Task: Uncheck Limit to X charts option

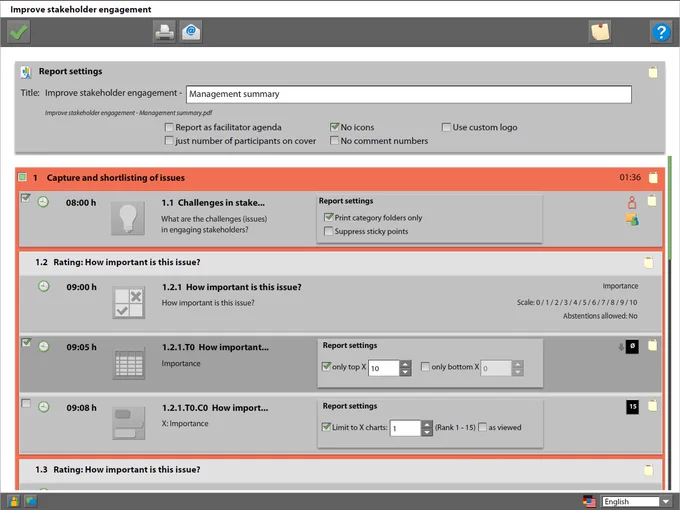Action: coord(326,427)
